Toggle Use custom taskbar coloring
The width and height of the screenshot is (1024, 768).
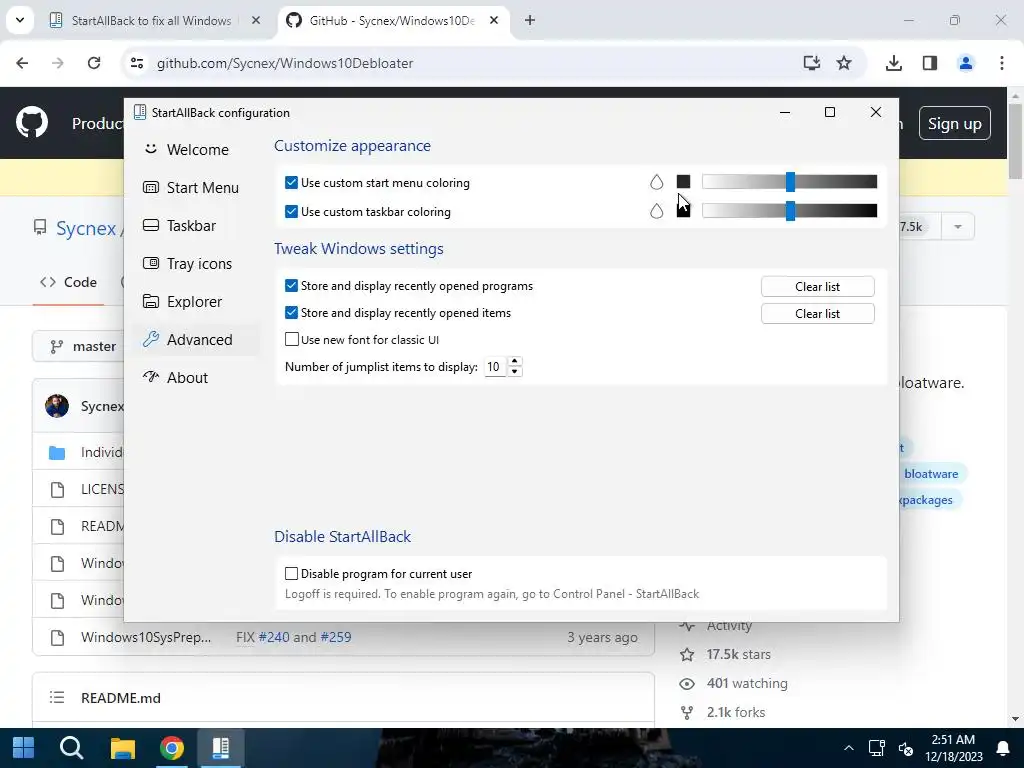(x=291, y=212)
